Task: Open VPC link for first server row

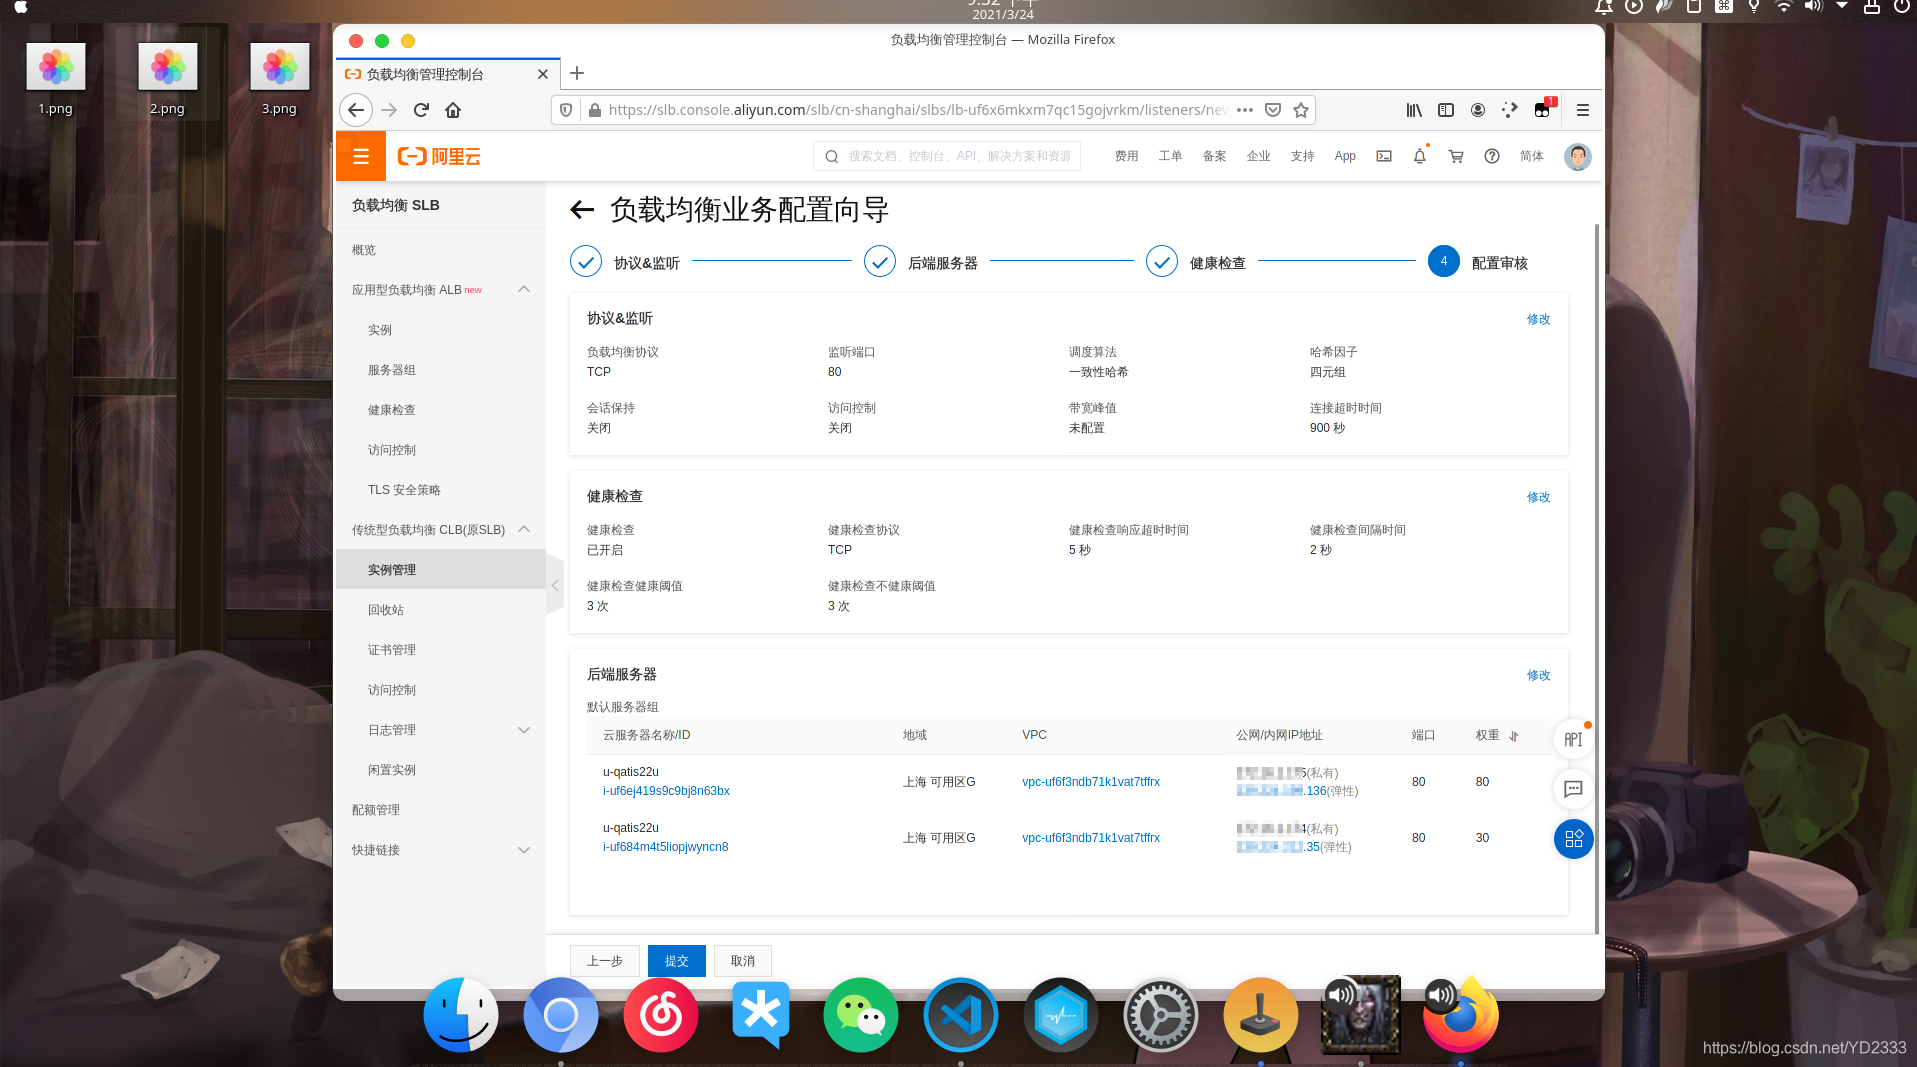Action: point(1091,782)
